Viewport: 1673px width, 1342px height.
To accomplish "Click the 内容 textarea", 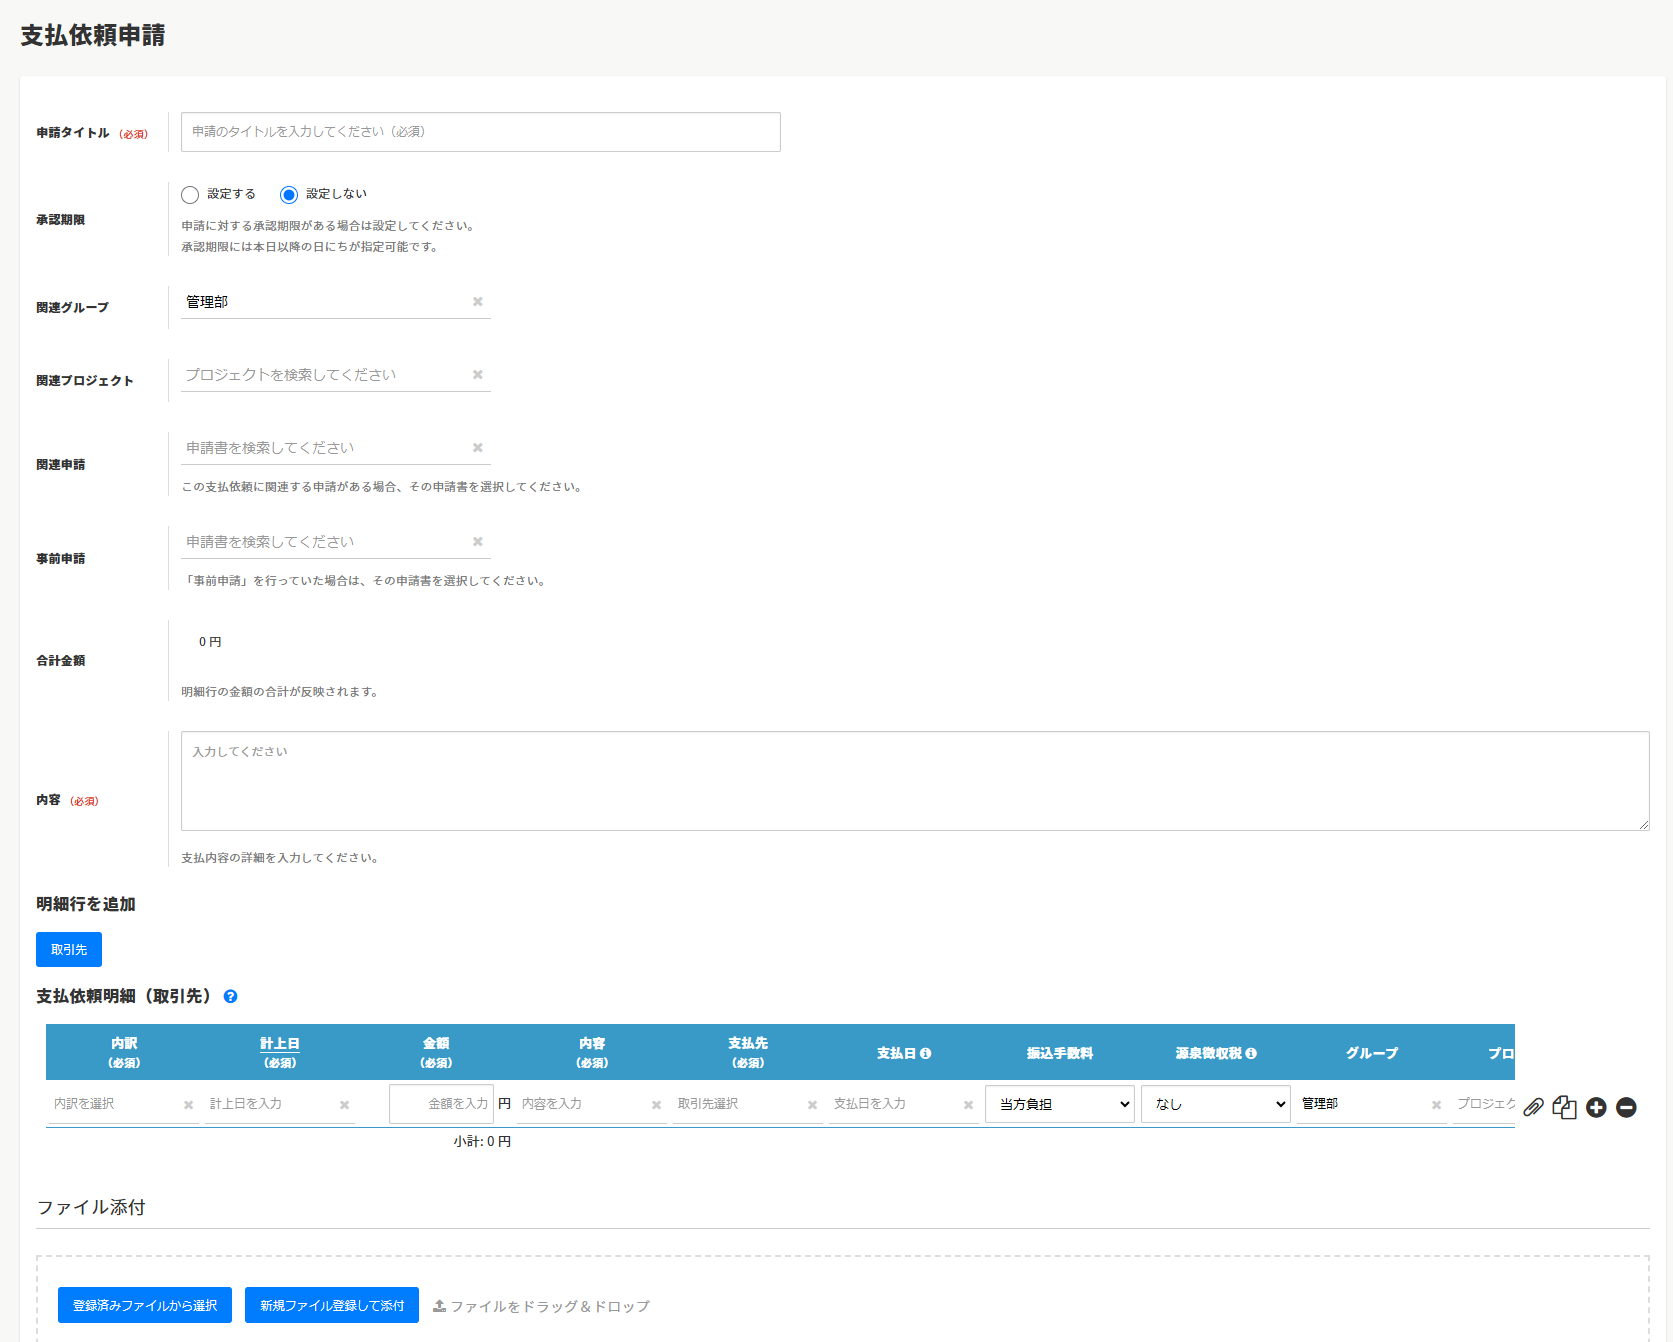I will (914, 781).
